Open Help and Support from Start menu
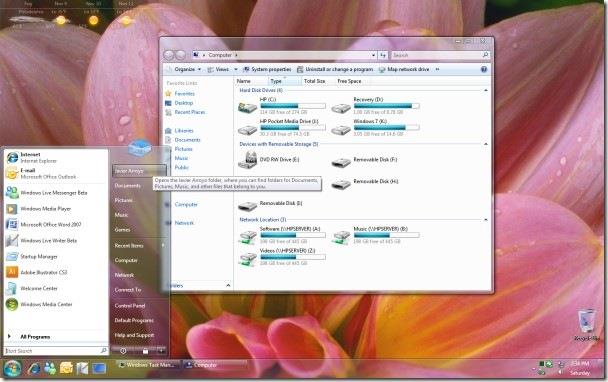 point(134,335)
